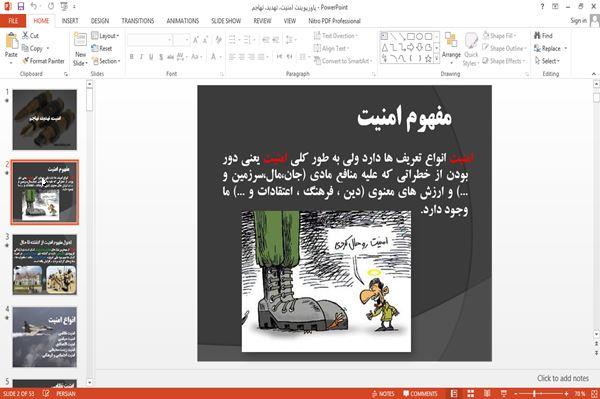Click the Paste icon
The width and height of the screenshot is (600, 399).
pyautogui.click(x=11, y=41)
